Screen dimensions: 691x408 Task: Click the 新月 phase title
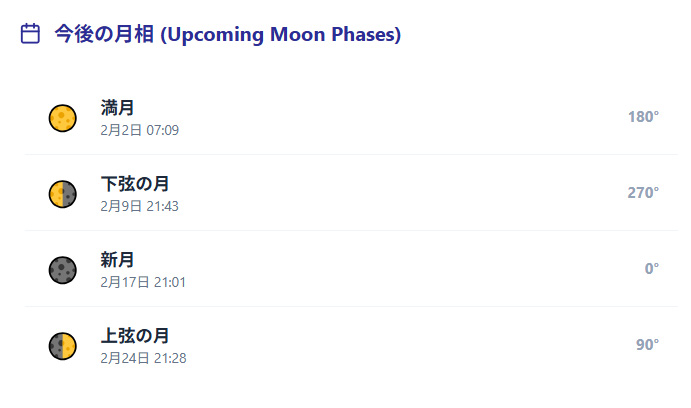[117, 260]
